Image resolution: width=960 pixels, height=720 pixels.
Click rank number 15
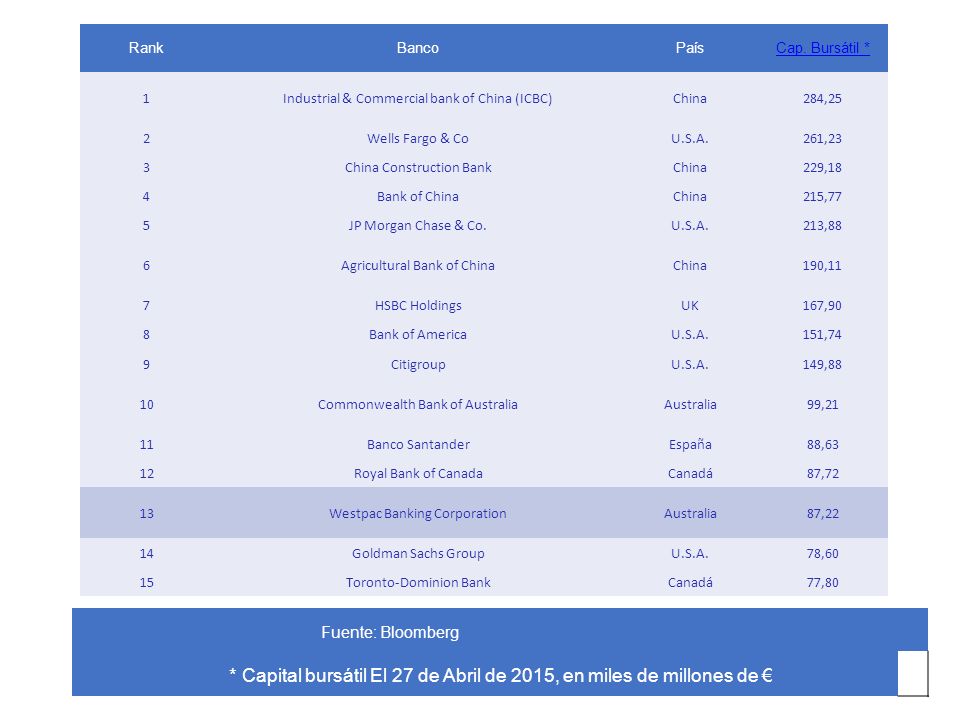click(146, 582)
